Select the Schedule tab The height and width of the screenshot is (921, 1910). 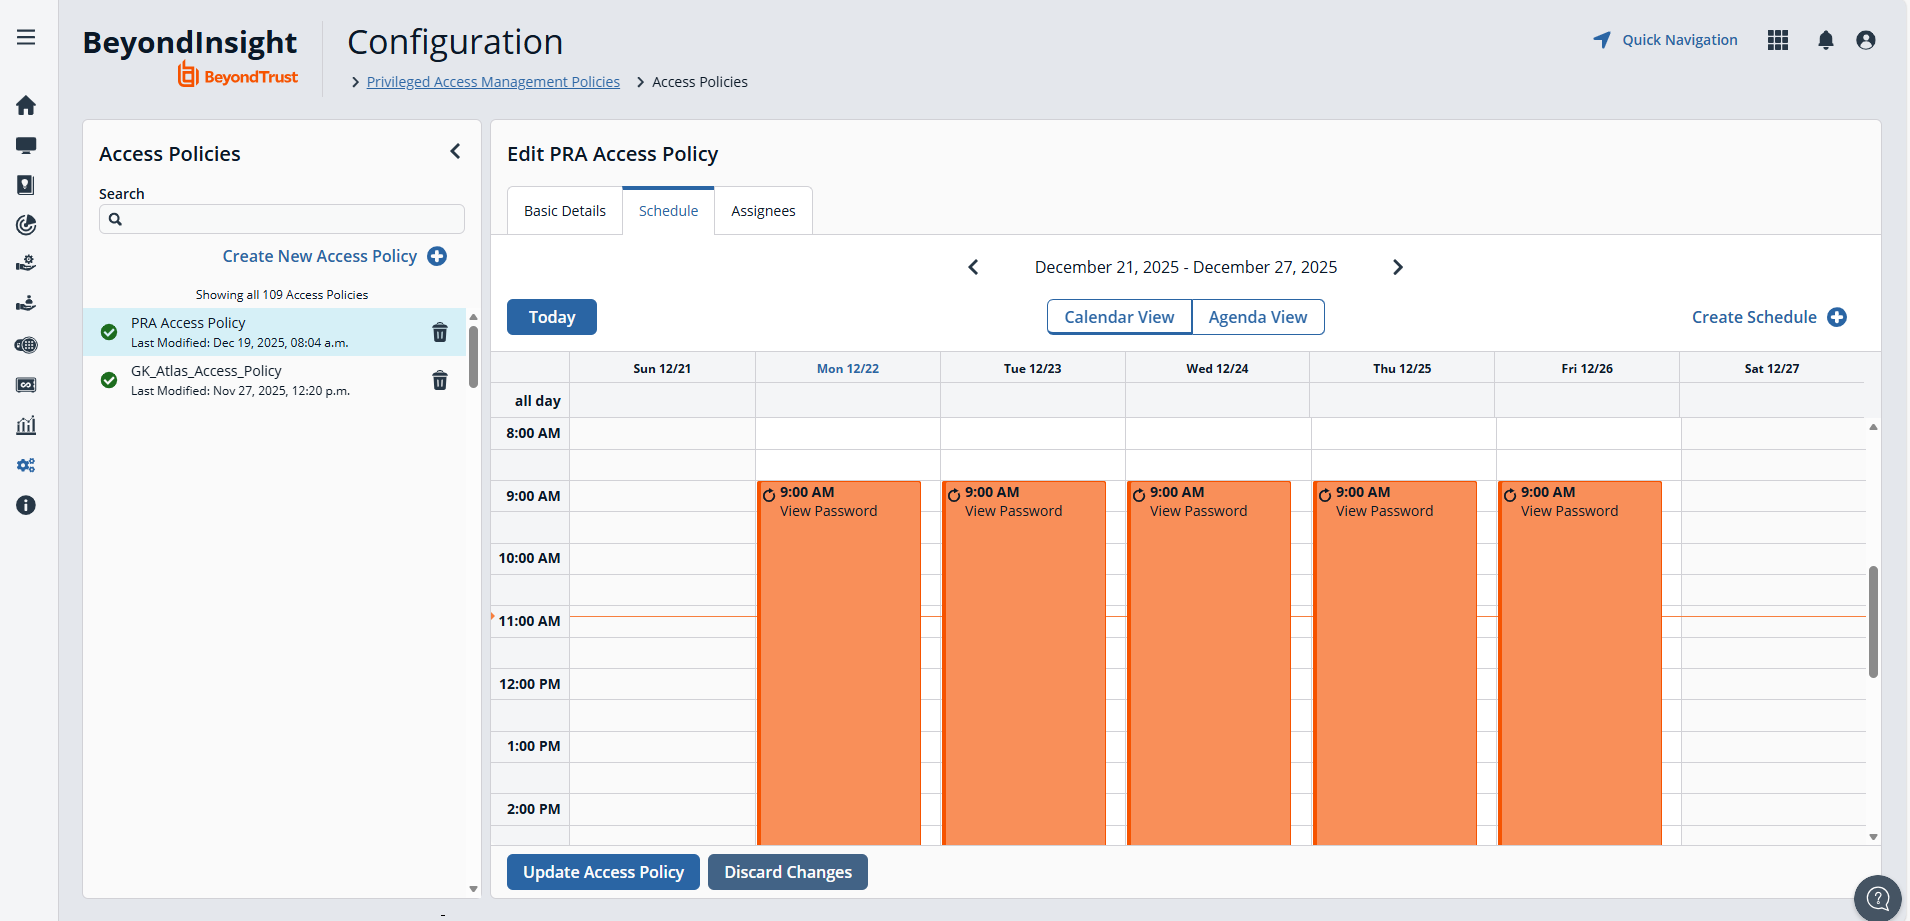point(669,211)
